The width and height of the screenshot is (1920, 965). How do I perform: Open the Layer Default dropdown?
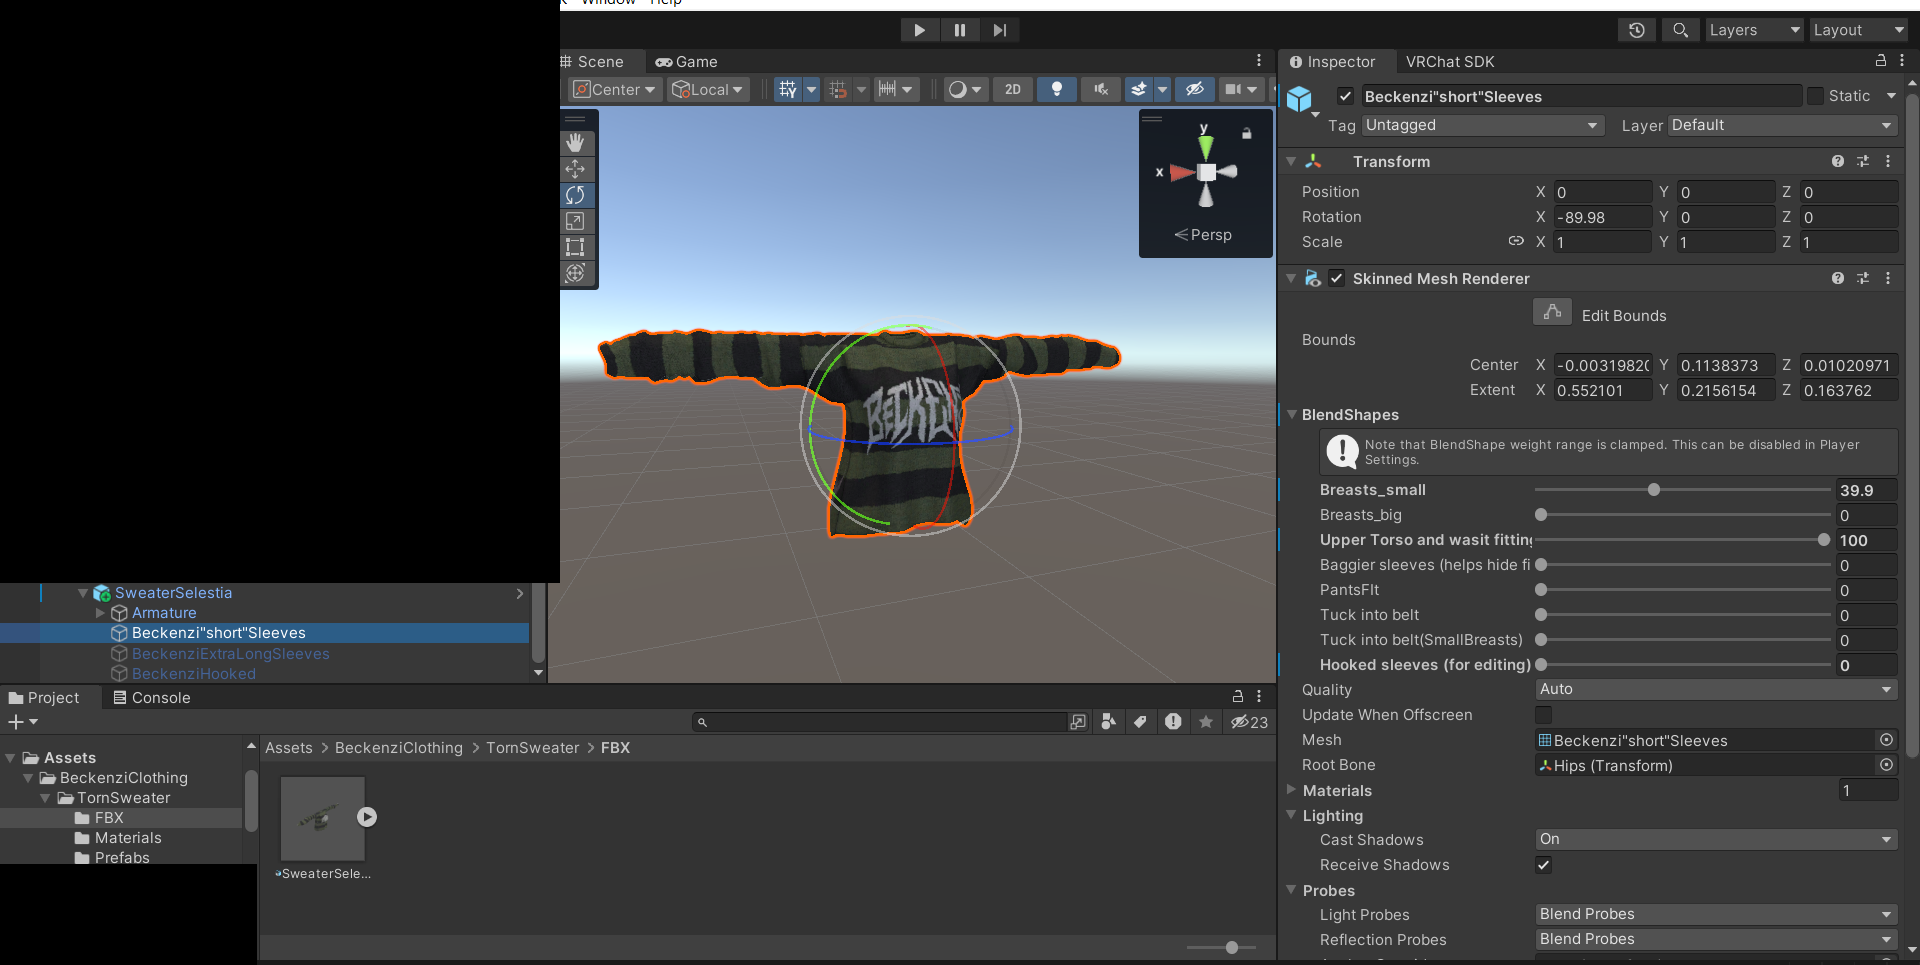[1783, 125]
